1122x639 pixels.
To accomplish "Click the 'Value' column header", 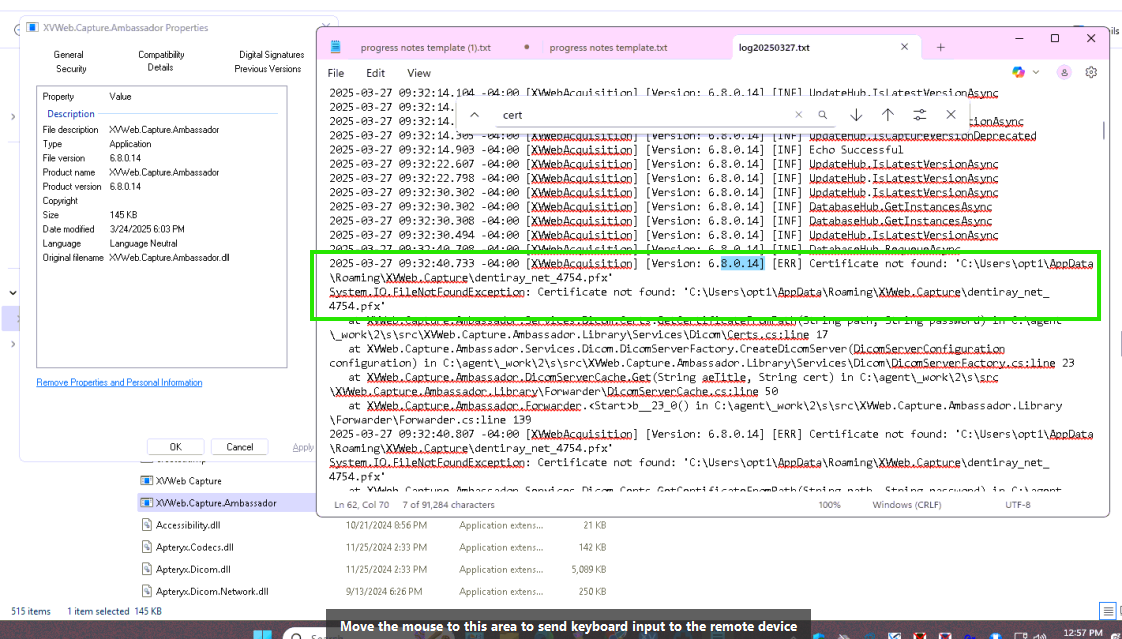I will pyautogui.click(x=120, y=97).
